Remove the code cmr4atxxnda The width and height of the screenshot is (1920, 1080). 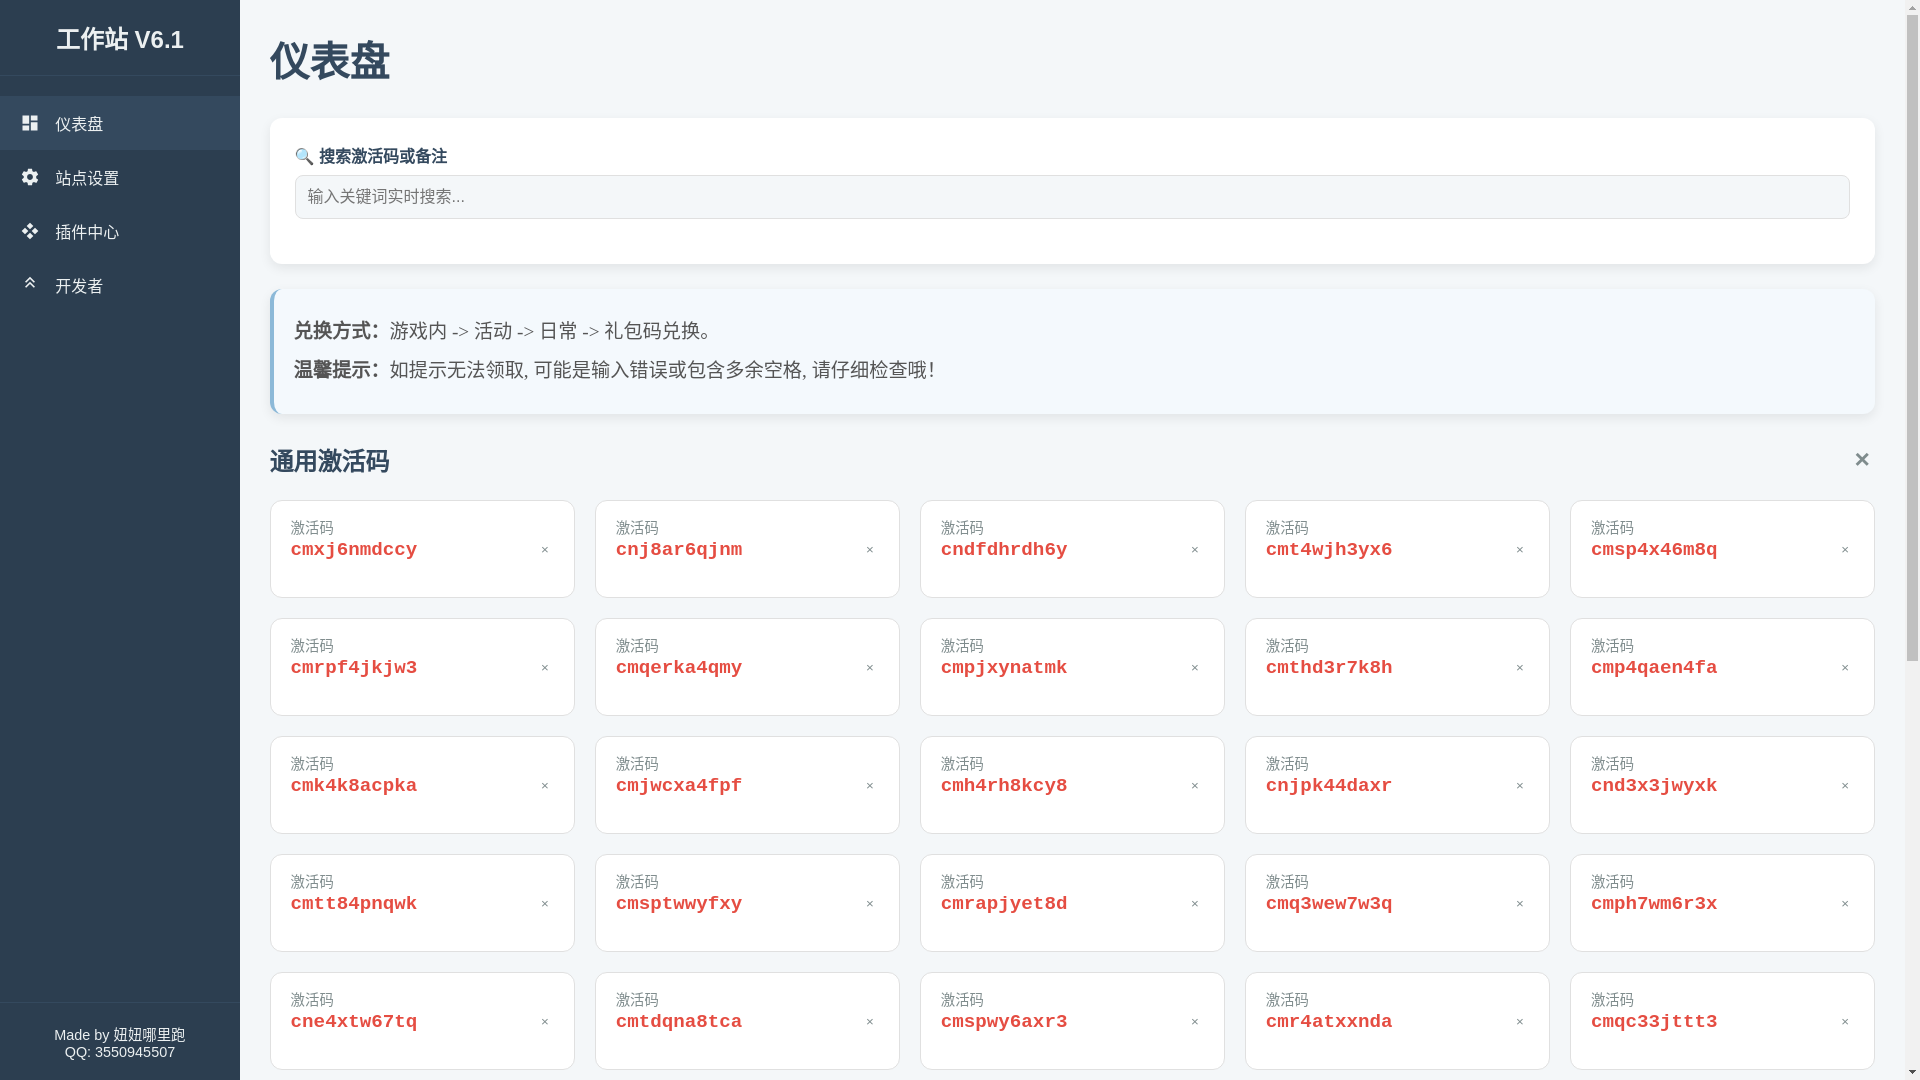[x=1520, y=1022]
